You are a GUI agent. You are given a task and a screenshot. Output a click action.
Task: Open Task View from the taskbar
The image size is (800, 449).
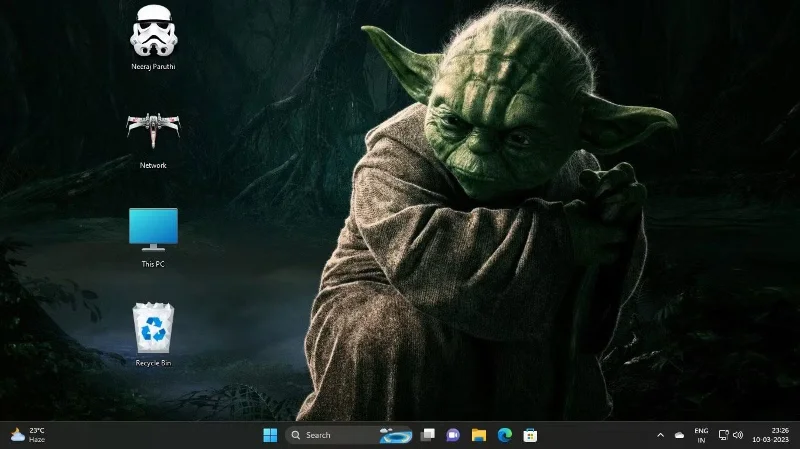pyautogui.click(x=428, y=435)
